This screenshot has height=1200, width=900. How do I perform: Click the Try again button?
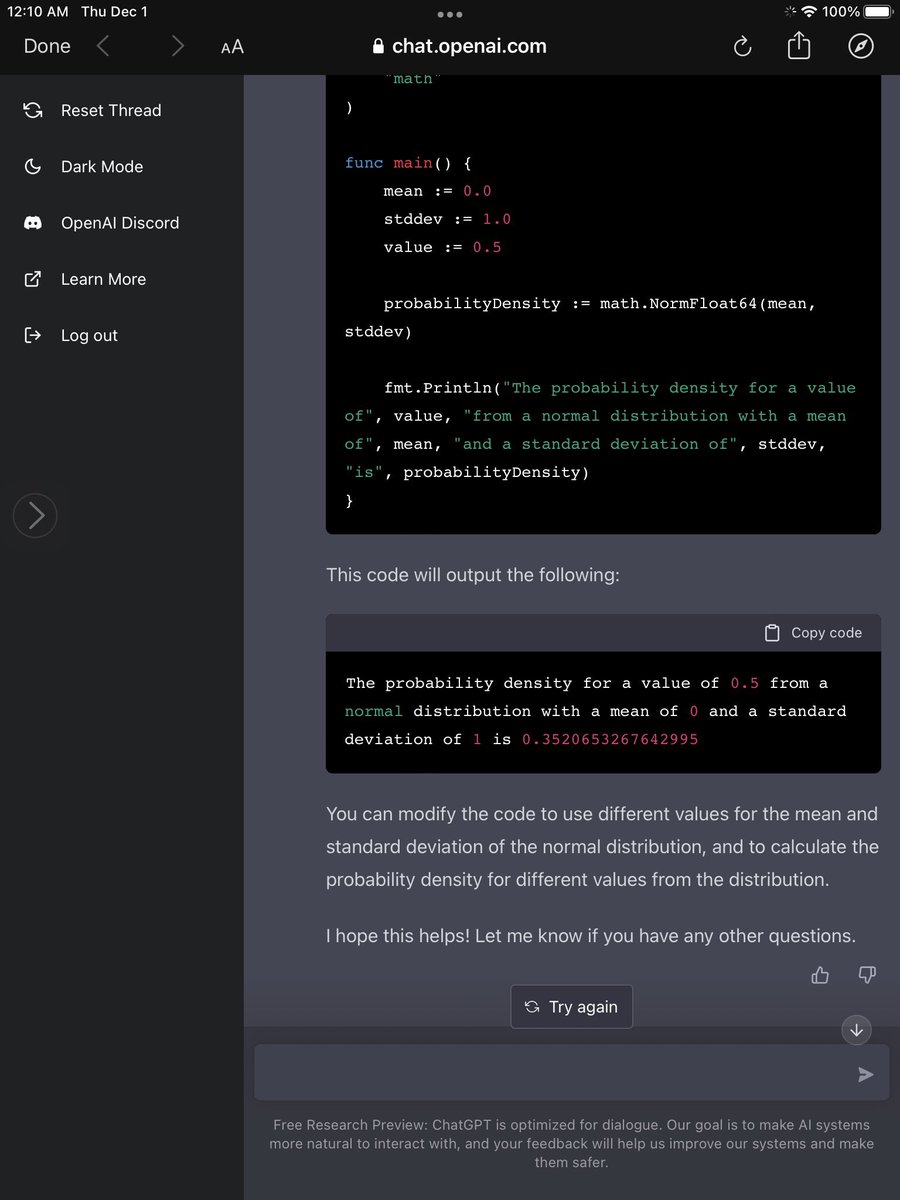(x=572, y=1007)
